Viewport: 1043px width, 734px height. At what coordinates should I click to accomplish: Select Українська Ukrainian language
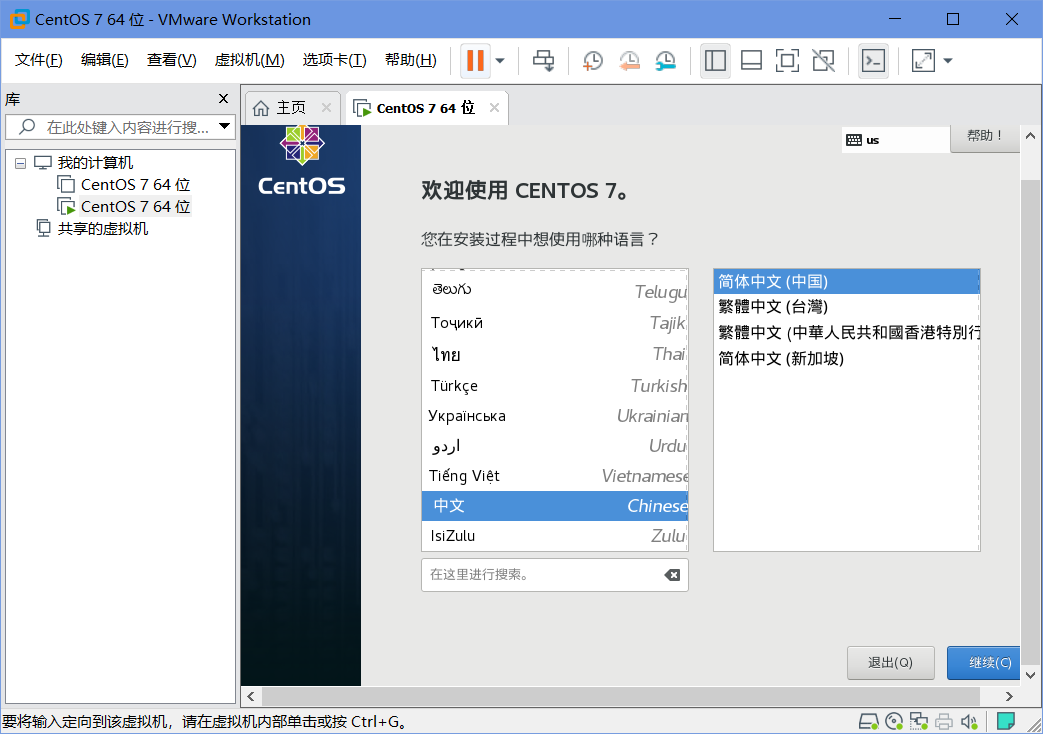(555, 416)
